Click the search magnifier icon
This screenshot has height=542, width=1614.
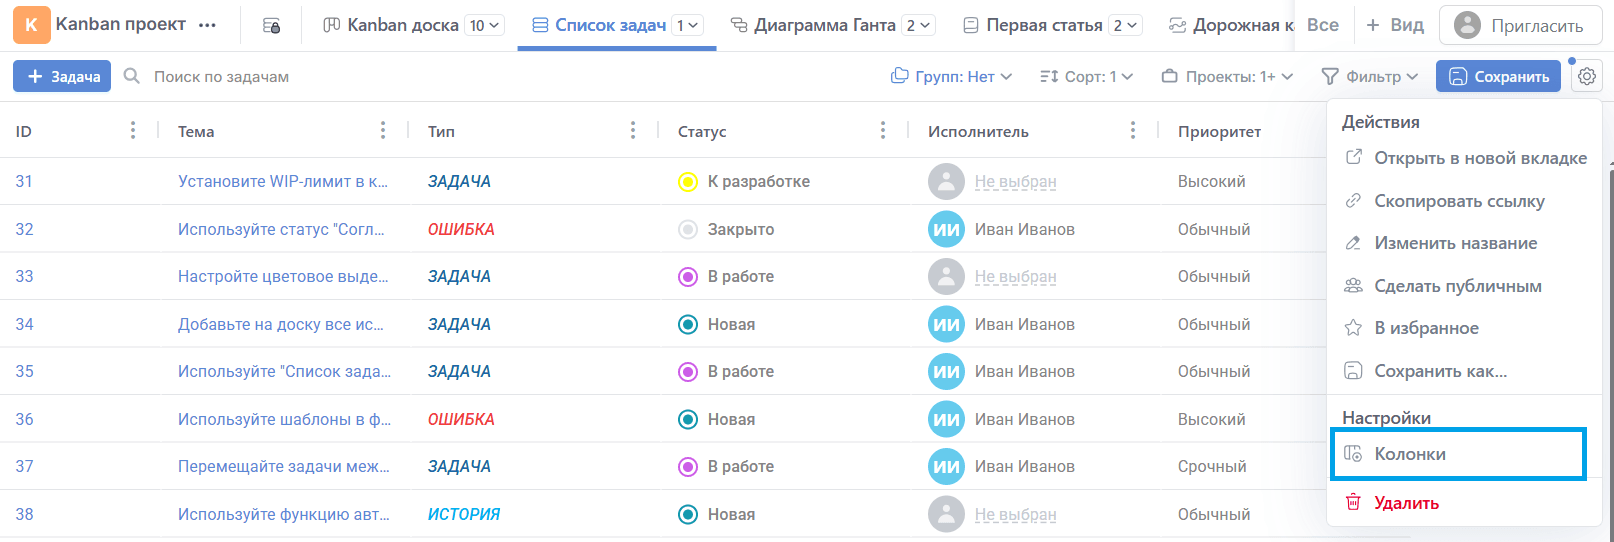pos(131,76)
